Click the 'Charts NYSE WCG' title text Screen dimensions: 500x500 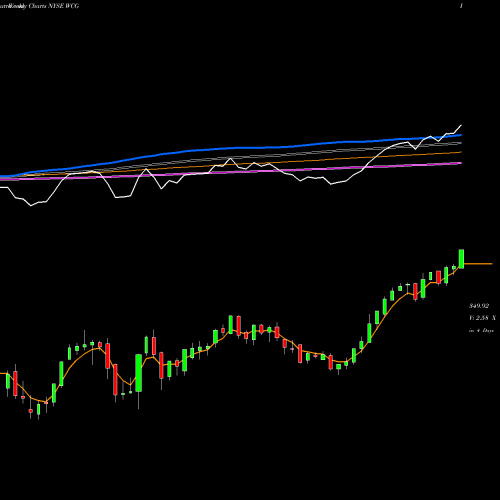tap(54, 6)
